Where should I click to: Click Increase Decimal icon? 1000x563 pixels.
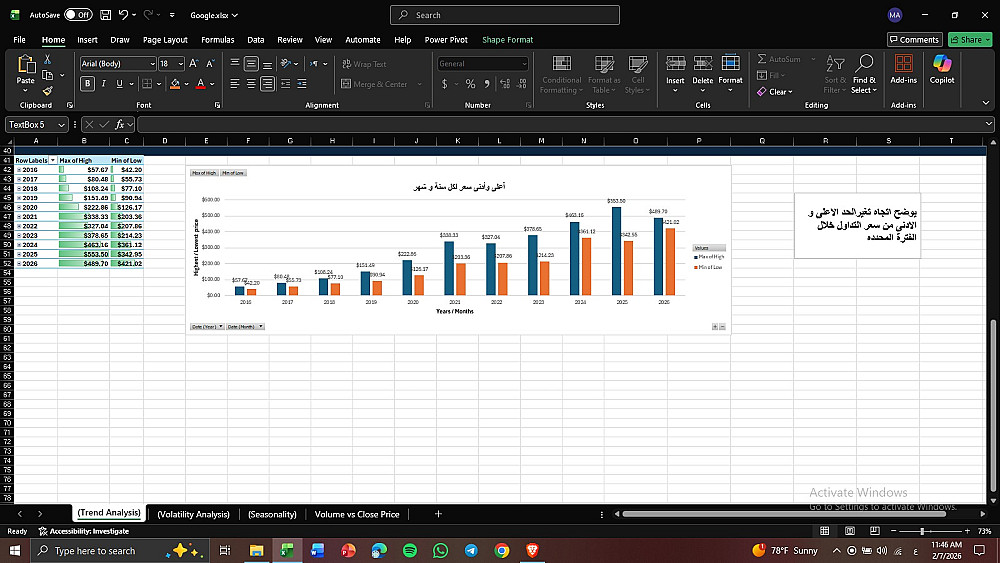coord(505,84)
